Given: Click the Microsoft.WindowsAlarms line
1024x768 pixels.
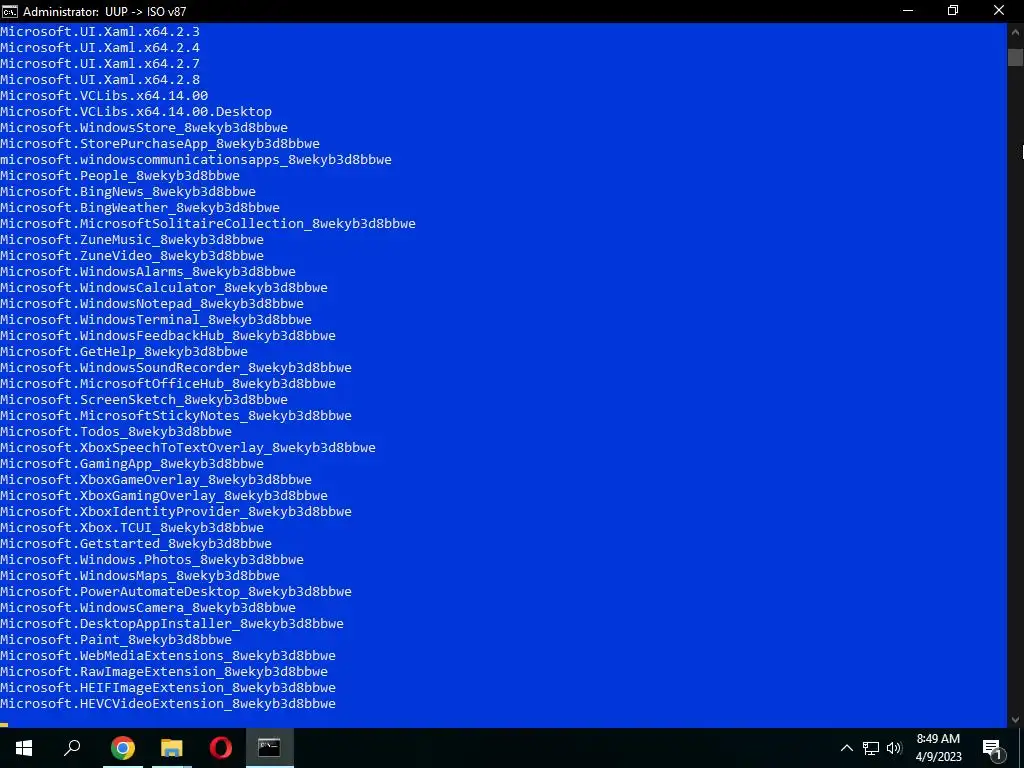Looking at the screenshot, I should [x=148, y=272].
